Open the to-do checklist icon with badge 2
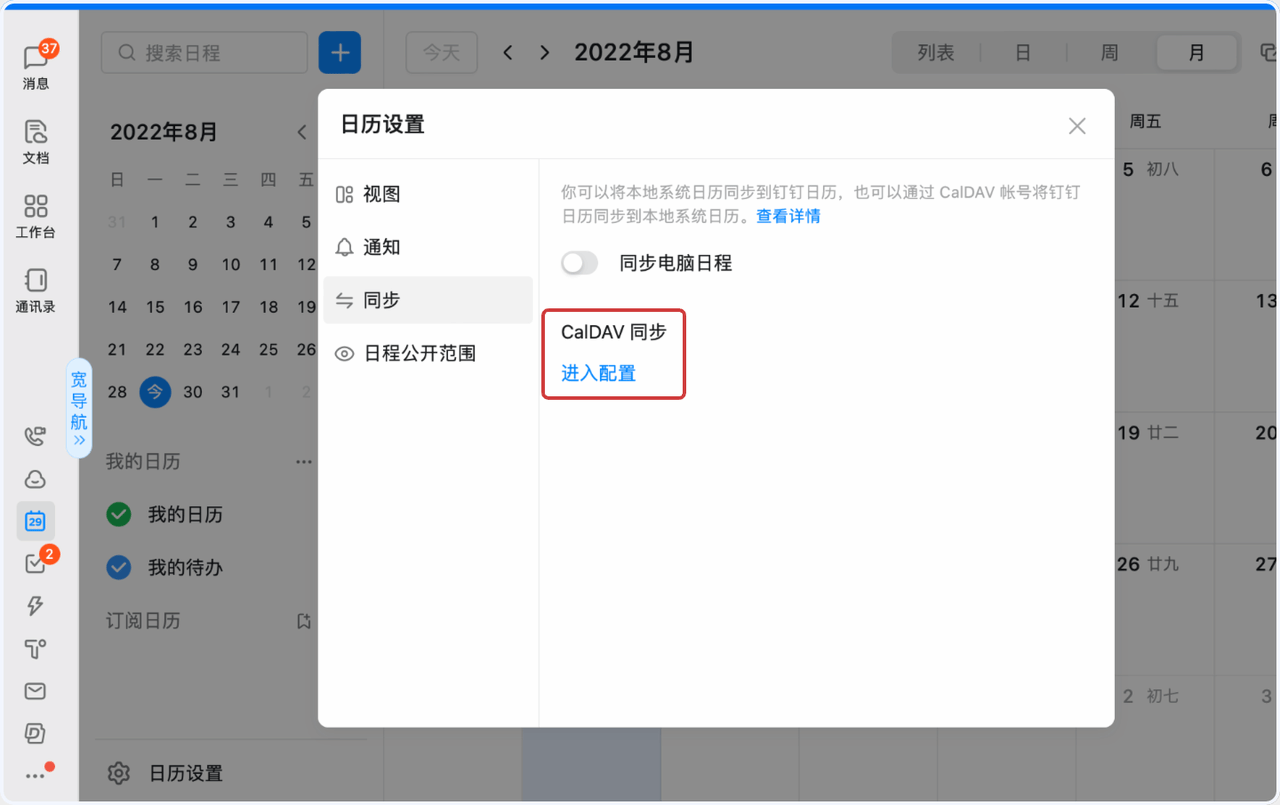Image resolution: width=1280 pixels, height=805 pixels. coord(35,563)
